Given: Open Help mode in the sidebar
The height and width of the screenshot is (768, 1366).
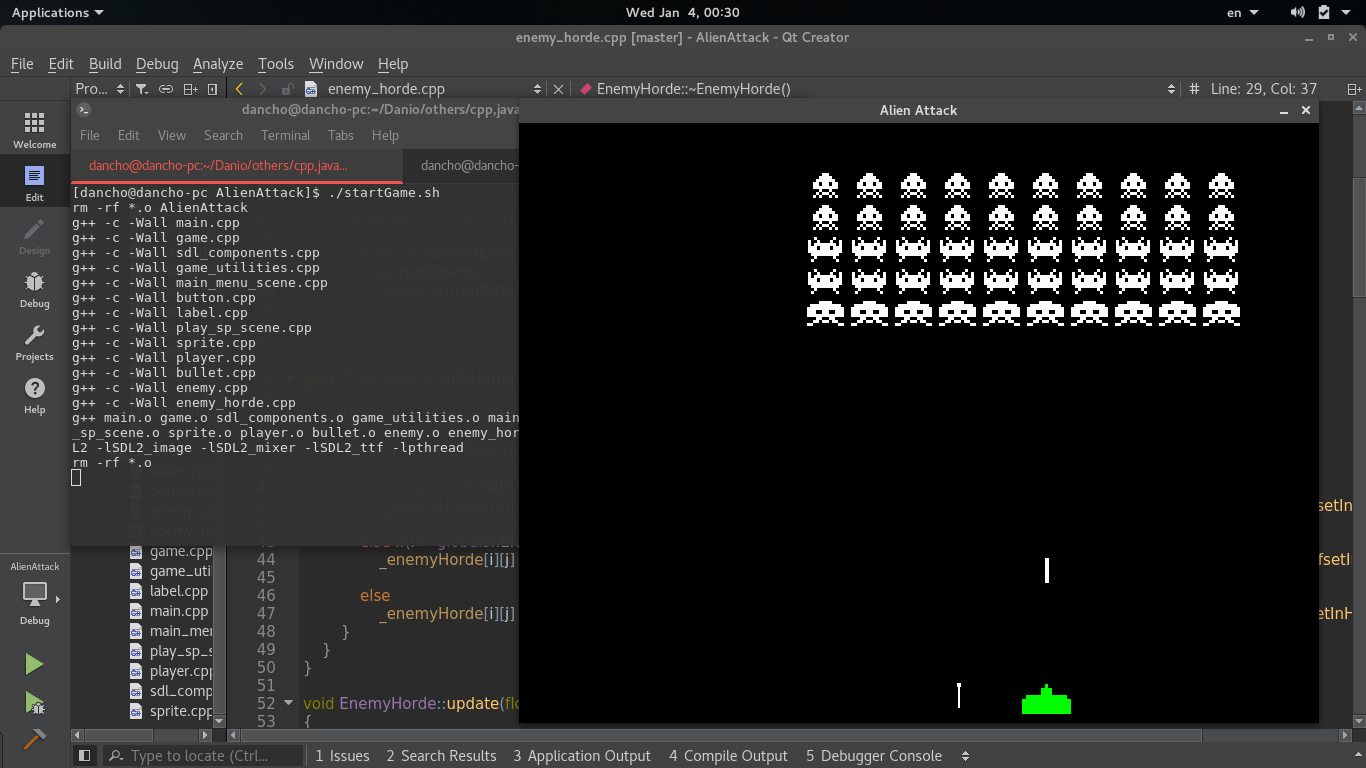Looking at the screenshot, I should [34, 396].
